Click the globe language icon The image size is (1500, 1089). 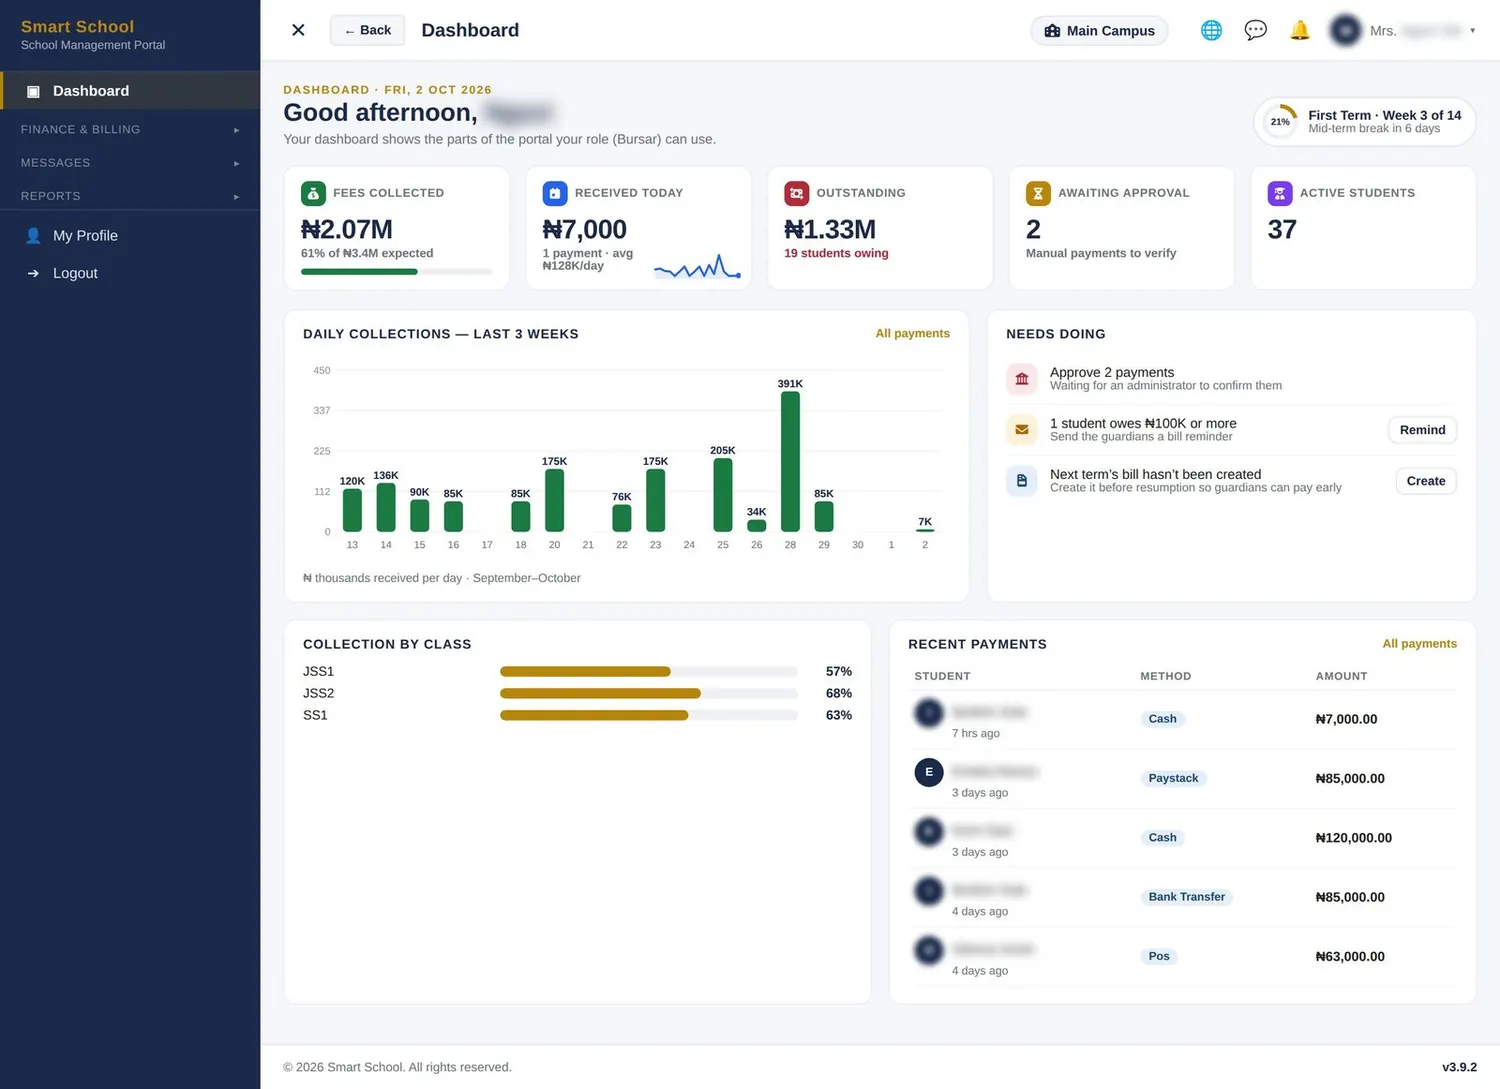tap(1211, 30)
